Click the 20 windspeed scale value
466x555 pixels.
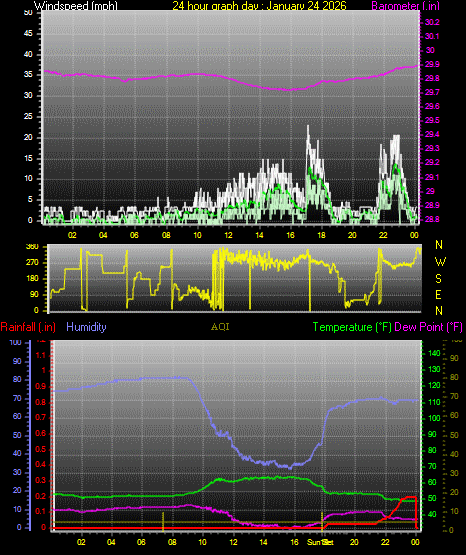tap(28, 137)
